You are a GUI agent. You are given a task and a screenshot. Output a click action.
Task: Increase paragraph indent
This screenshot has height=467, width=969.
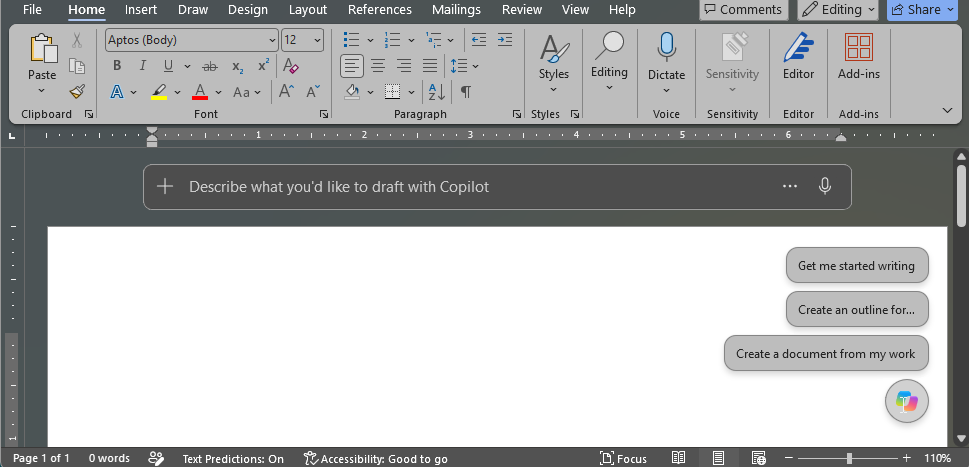pos(505,40)
